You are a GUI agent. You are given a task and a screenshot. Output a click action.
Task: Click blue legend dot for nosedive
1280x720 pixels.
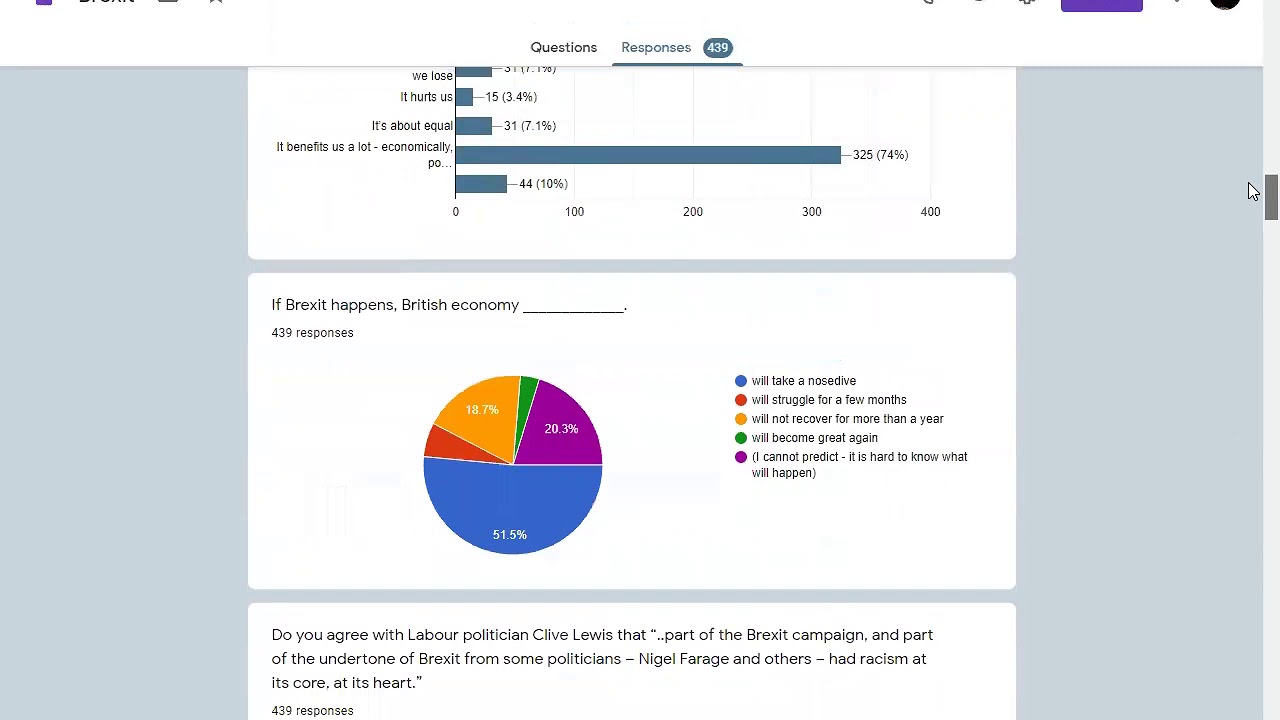(x=741, y=381)
